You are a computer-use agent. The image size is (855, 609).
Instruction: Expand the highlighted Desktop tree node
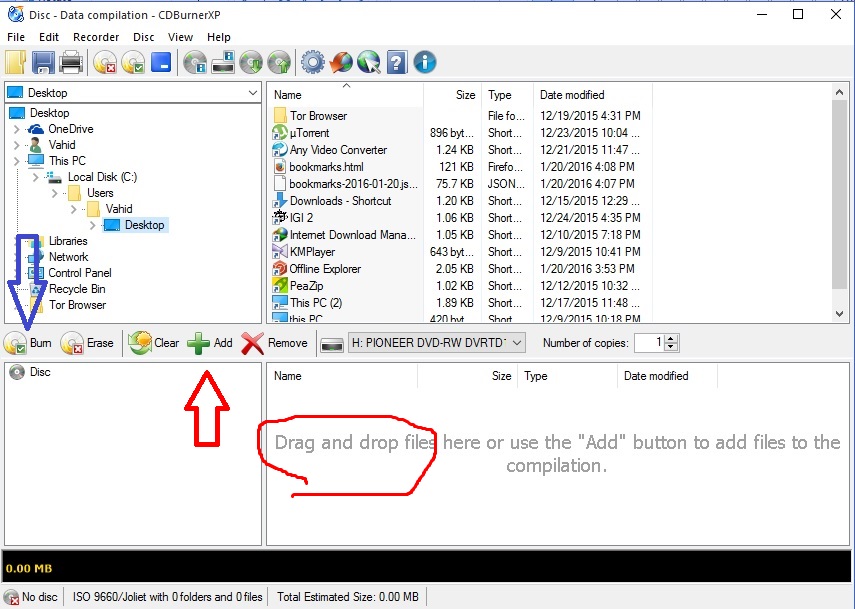click(93, 225)
